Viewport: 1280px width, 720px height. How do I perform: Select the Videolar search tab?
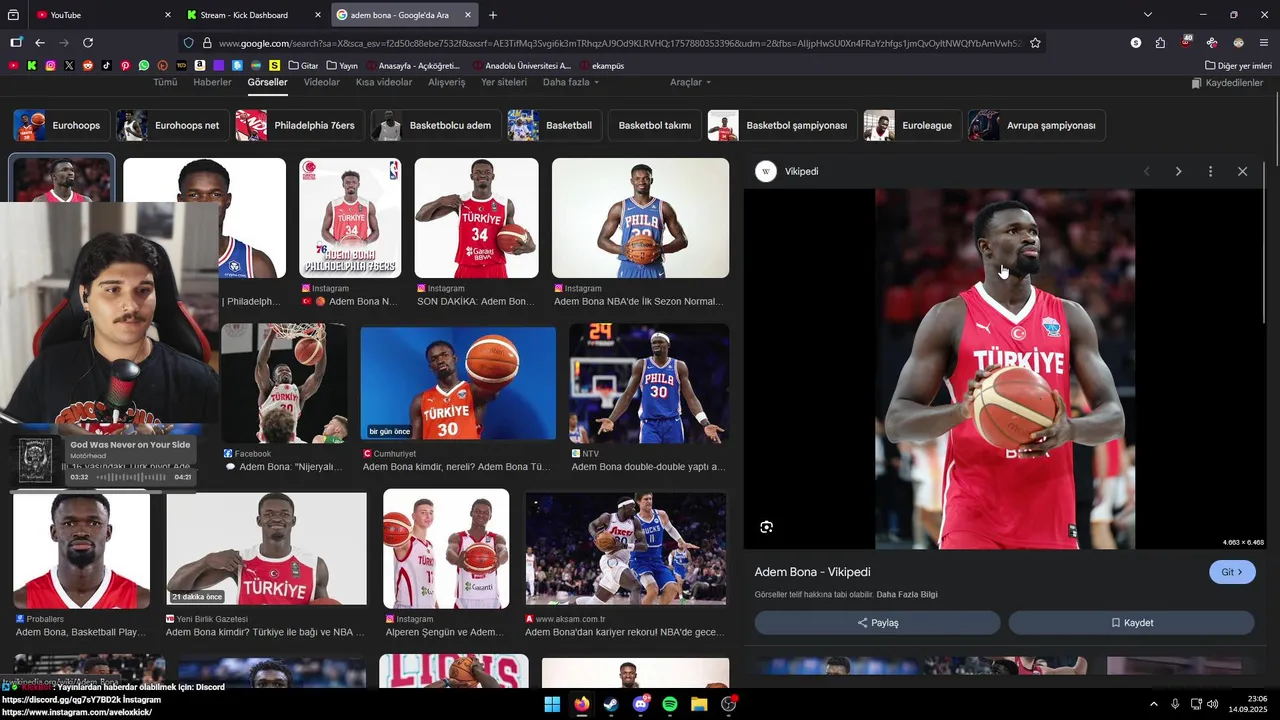pos(322,82)
